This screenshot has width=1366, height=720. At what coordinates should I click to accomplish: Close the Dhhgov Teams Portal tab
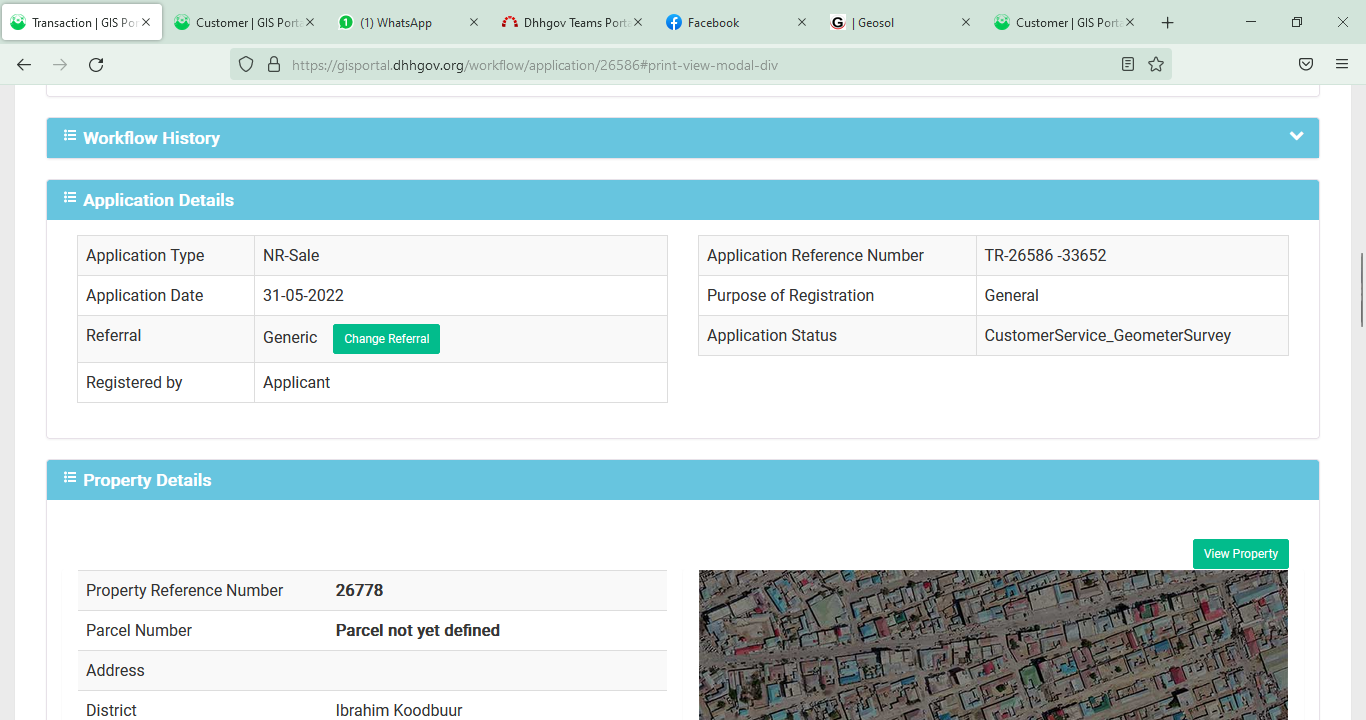coord(638,22)
